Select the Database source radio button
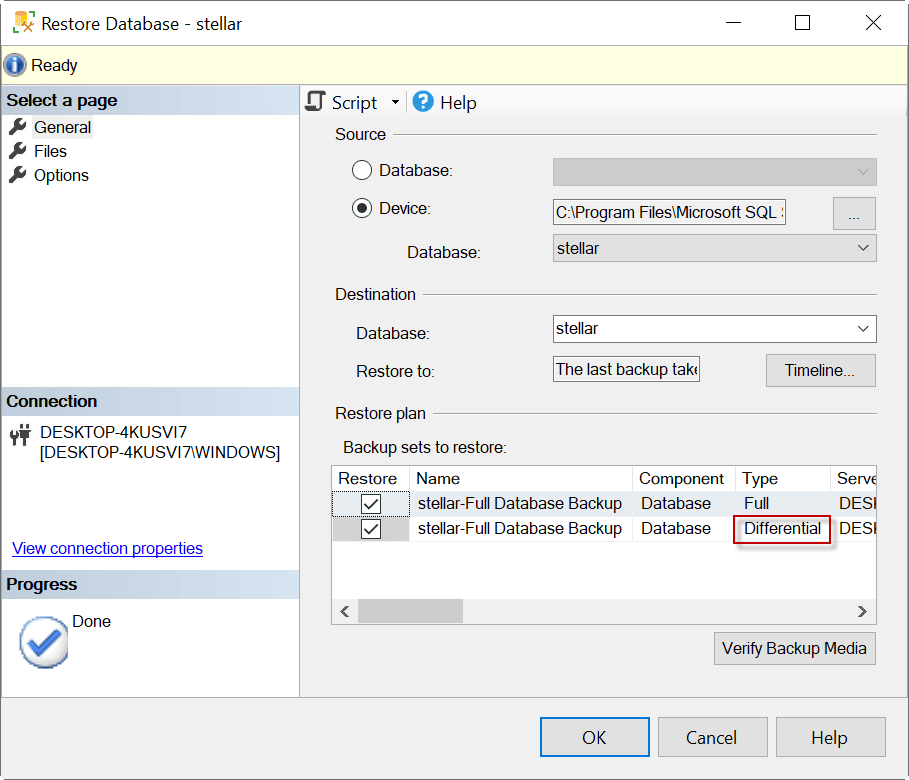 pyautogui.click(x=362, y=171)
